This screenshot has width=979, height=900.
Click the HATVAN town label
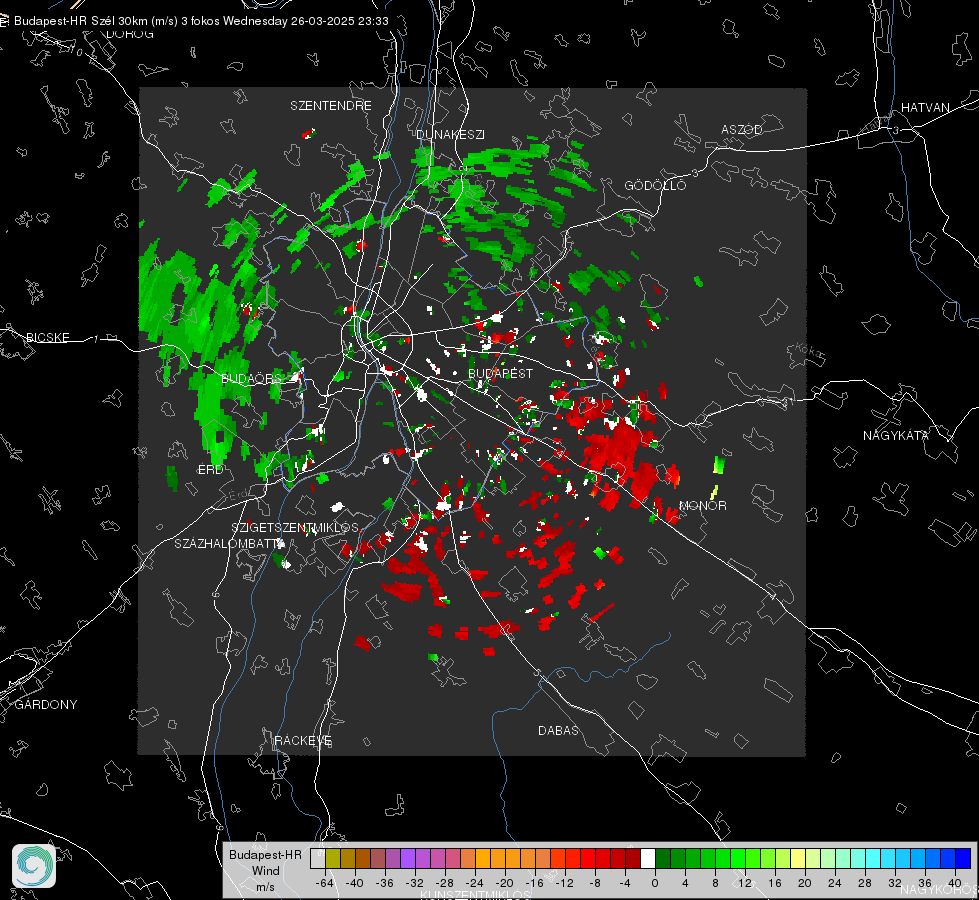click(925, 108)
